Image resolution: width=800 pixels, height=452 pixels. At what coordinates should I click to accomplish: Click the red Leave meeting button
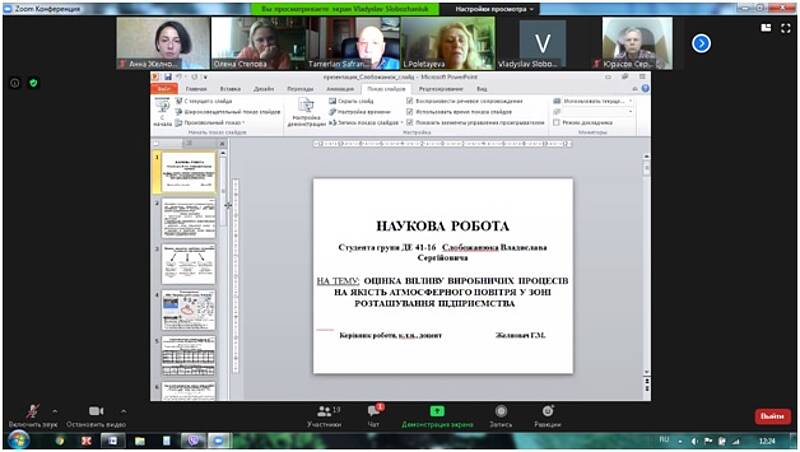point(772,416)
